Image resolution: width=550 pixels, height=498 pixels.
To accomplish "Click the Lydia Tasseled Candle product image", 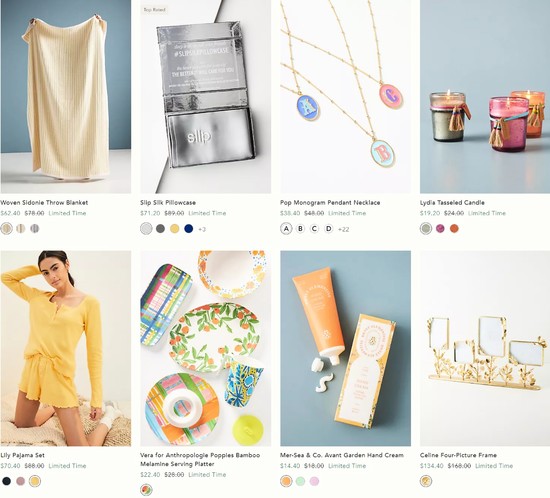I will tap(485, 96).
